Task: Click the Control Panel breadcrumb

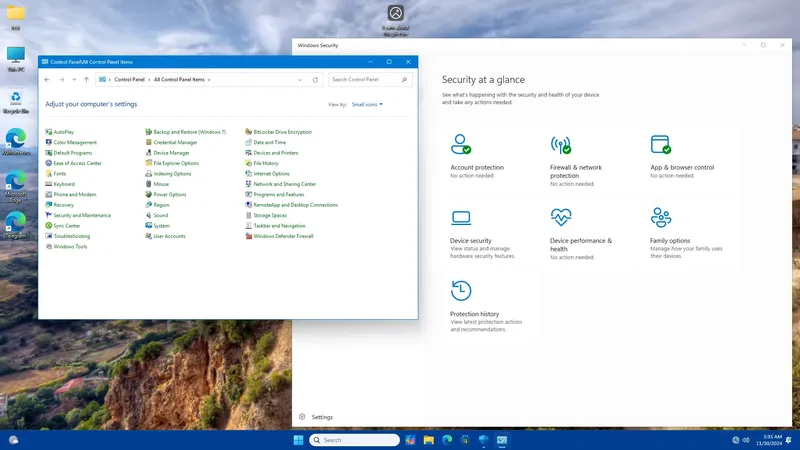Action: (x=130, y=80)
